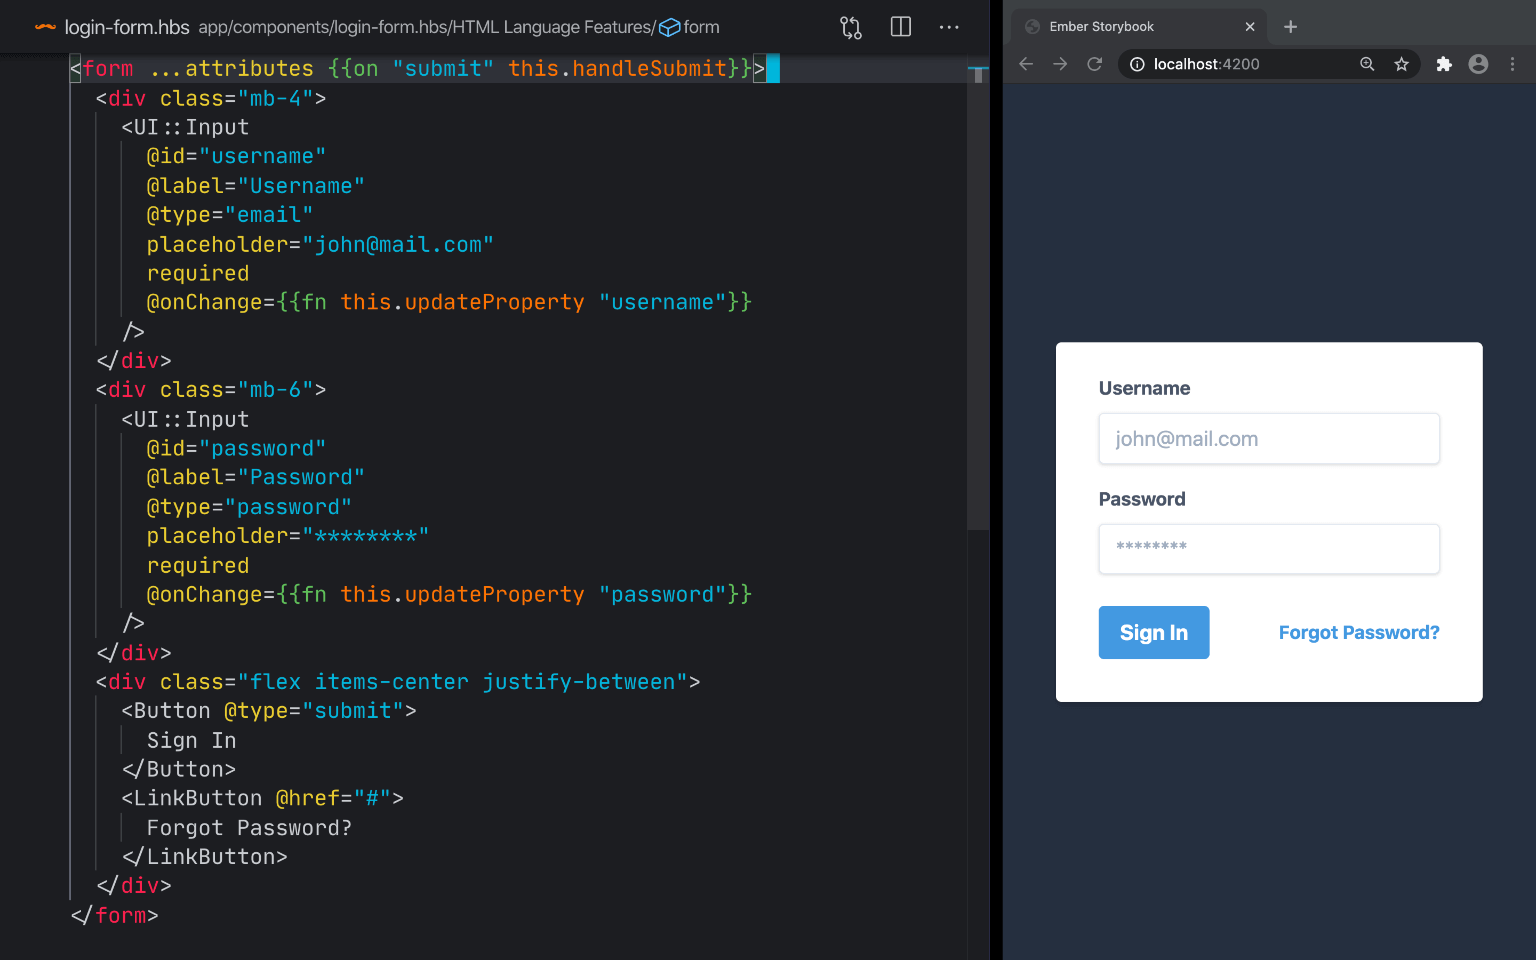This screenshot has height=960, width=1536.
Task: View site information for localhost:4200
Action: [1137, 63]
